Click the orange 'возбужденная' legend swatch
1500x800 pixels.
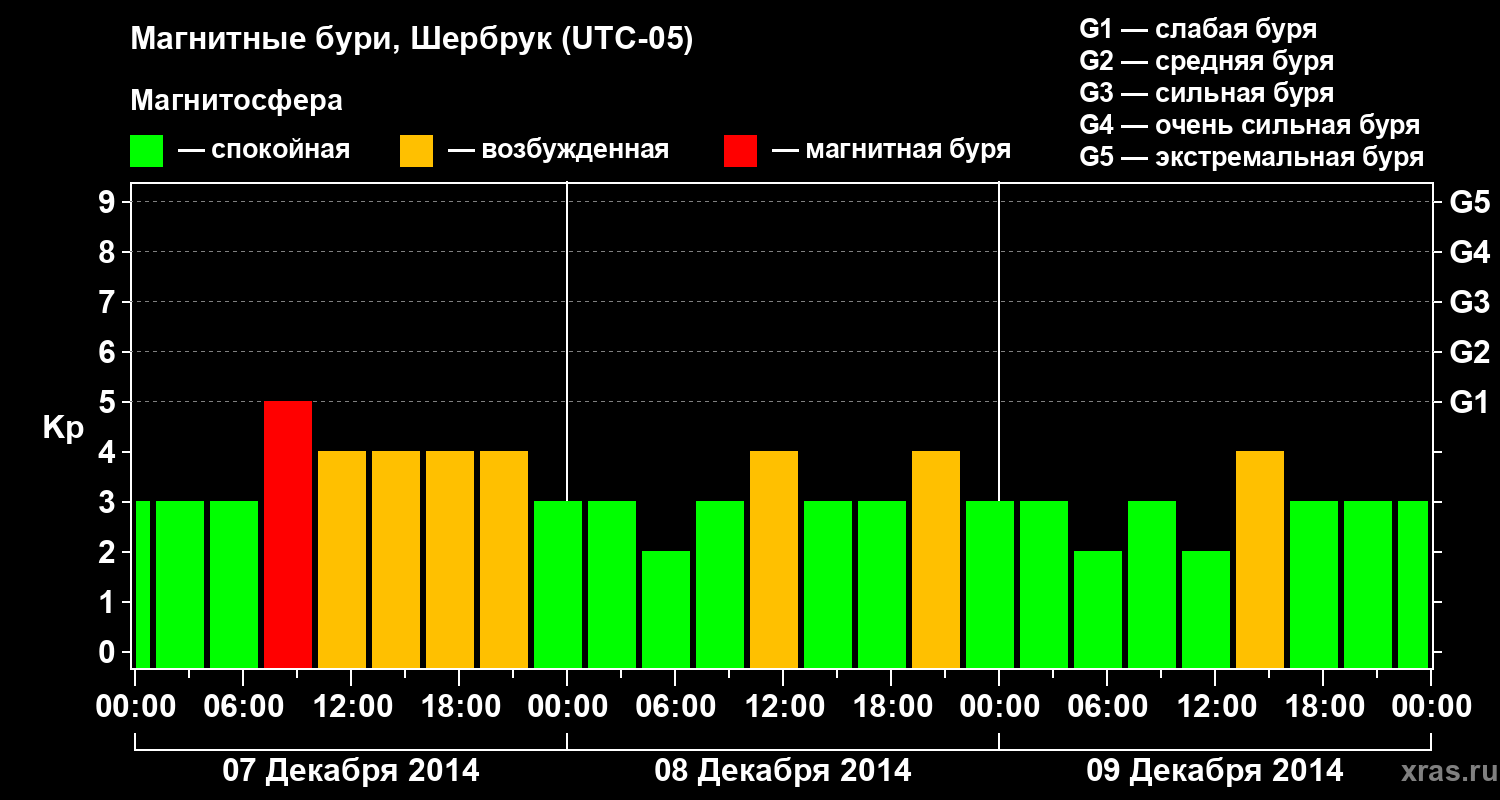pyautogui.click(x=416, y=151)
